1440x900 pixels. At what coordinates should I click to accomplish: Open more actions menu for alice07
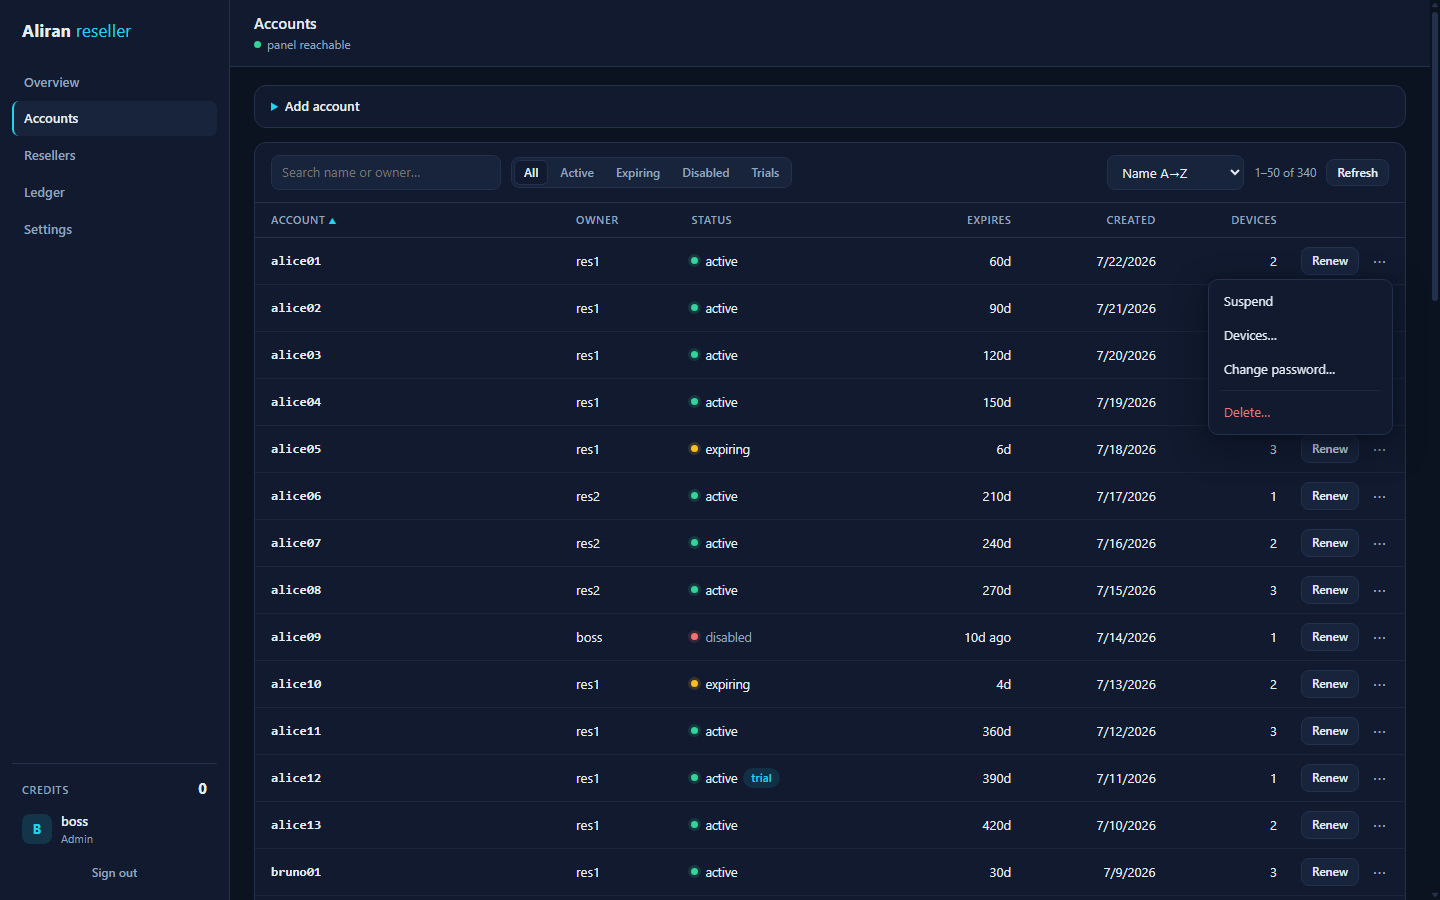click(1379, 543)
